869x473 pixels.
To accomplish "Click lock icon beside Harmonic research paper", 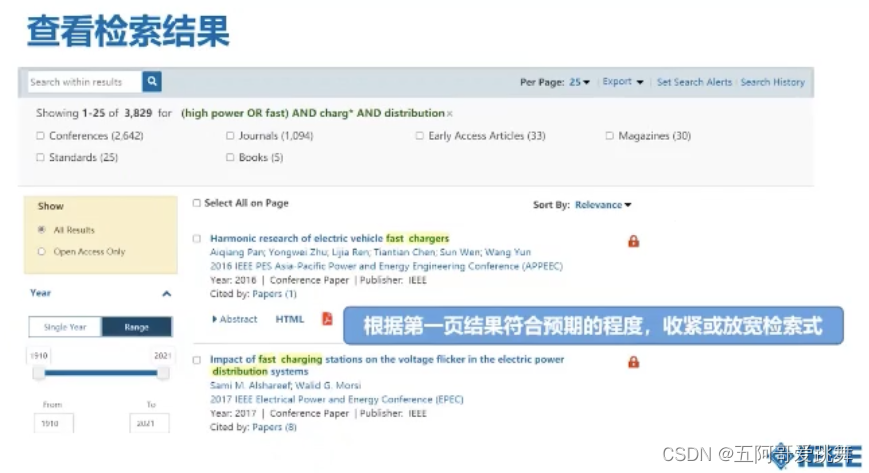I will pyautogui.click(x=633, y=241).
